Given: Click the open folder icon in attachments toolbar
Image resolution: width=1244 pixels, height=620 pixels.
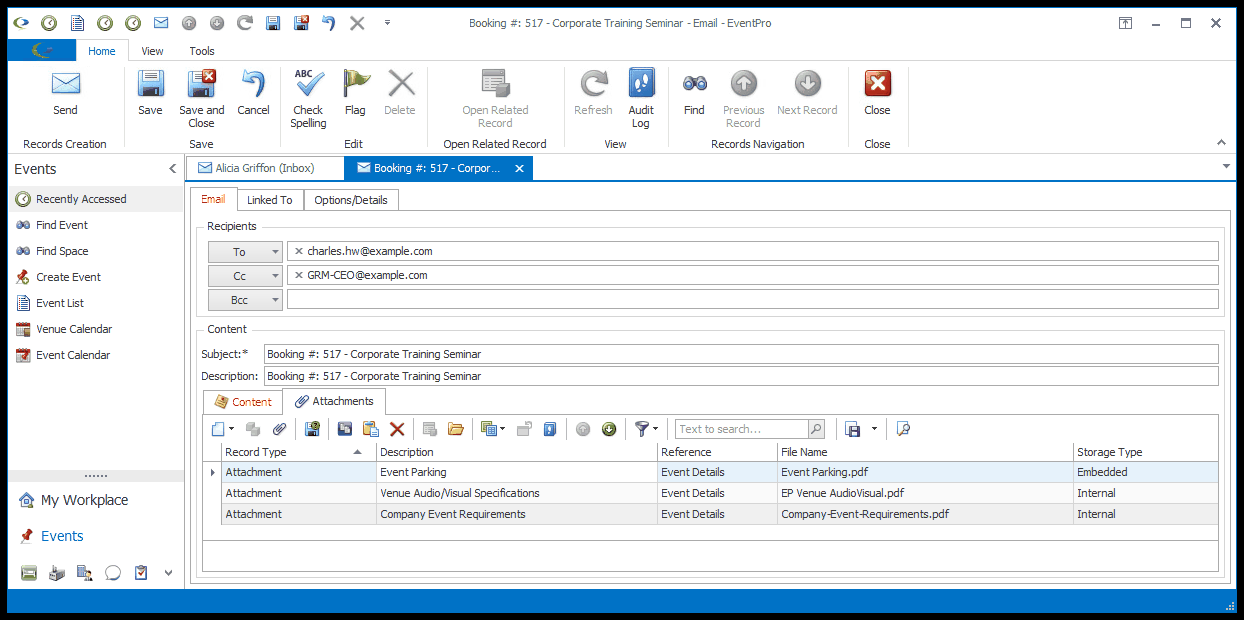Looking at the screenshot, I should (456, 429).
